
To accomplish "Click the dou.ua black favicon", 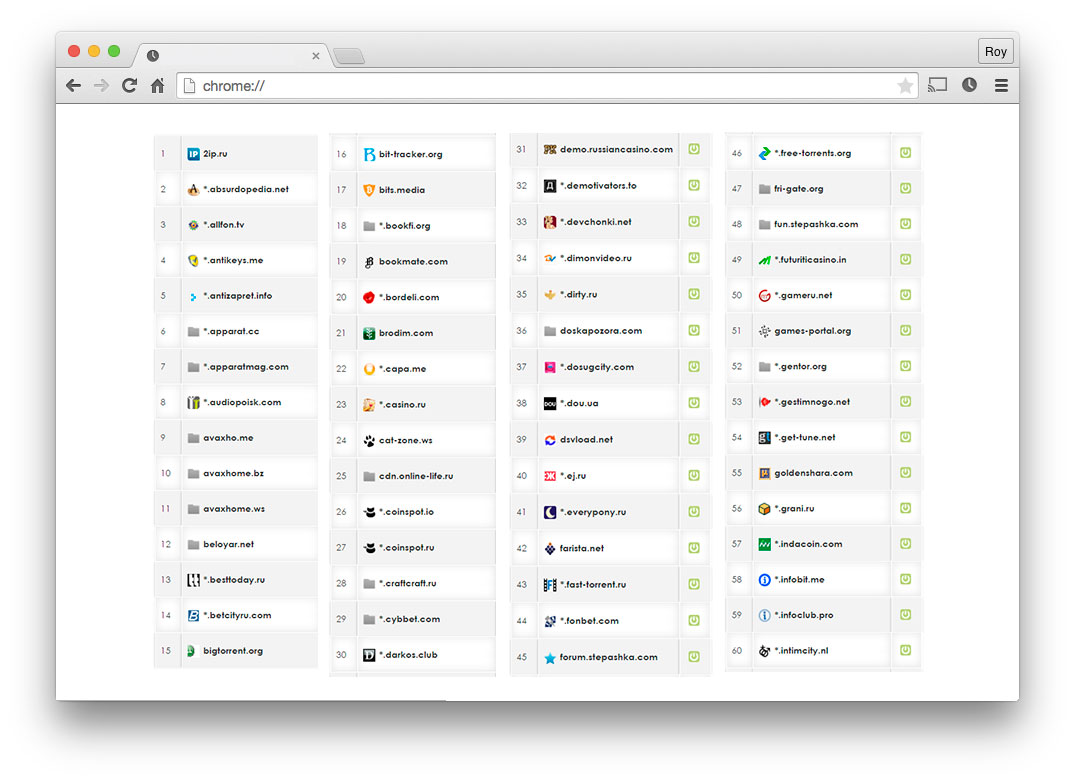I will point(550,403).
